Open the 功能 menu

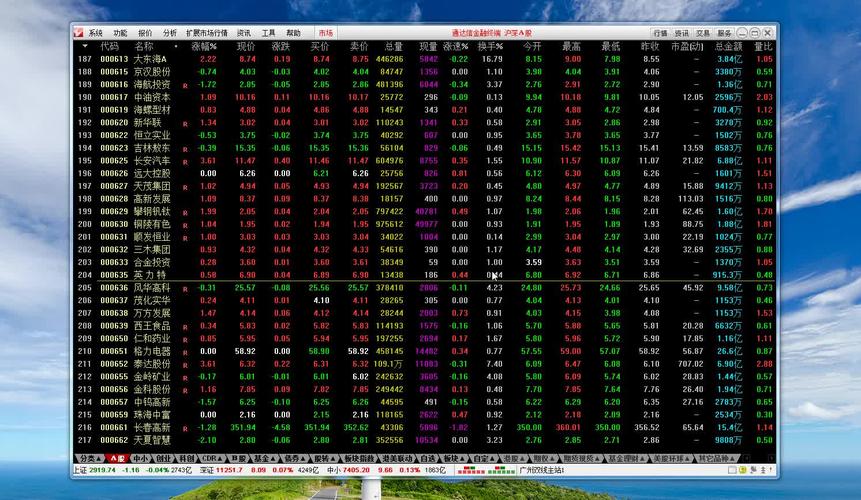tap(120, 33)
